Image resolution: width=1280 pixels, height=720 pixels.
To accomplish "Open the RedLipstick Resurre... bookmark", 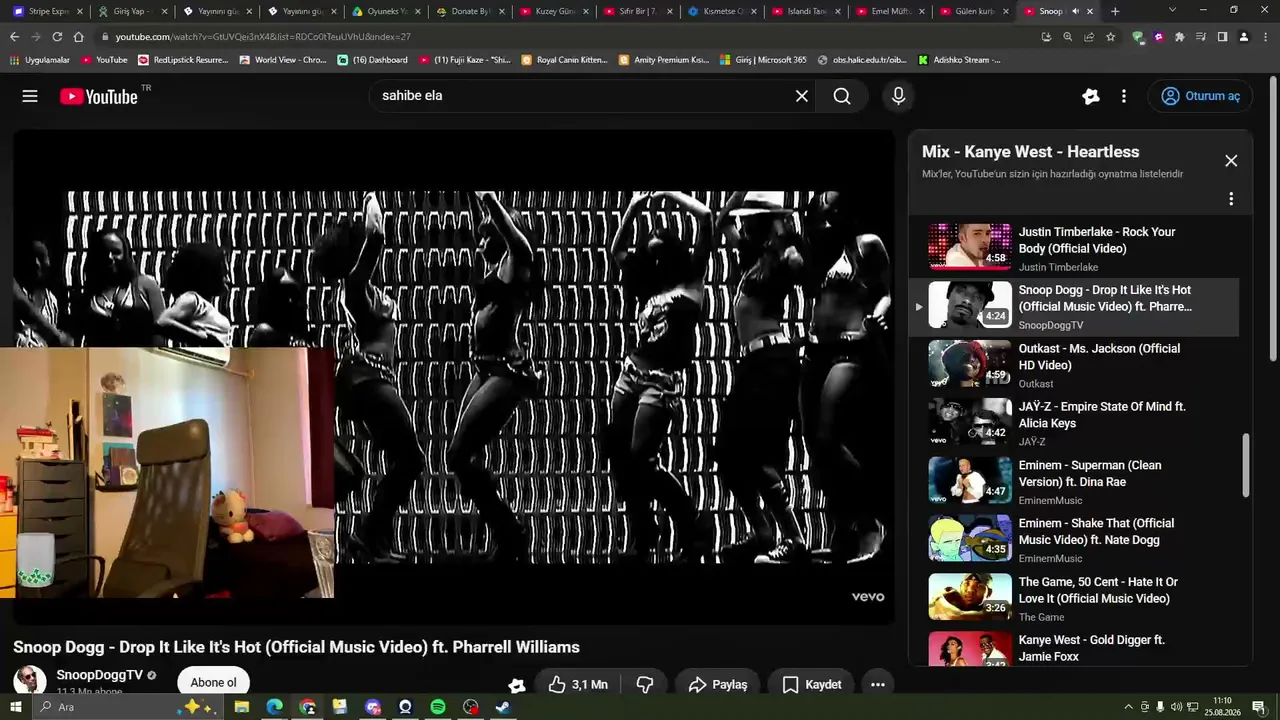I will pos(183,60).
